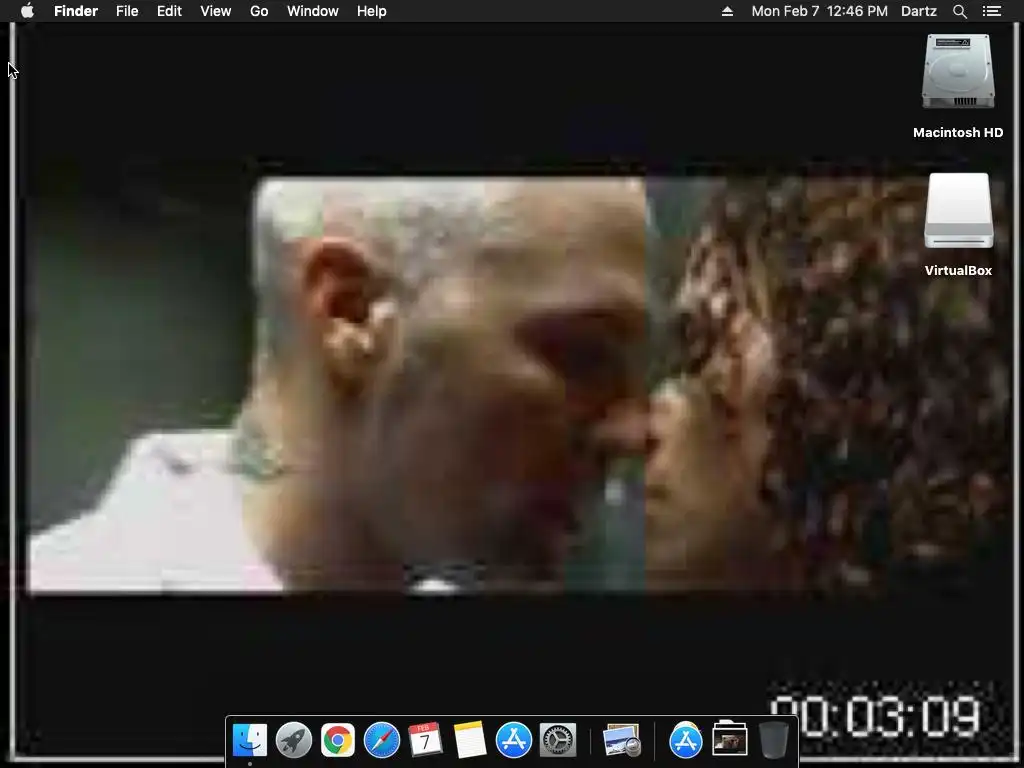The width and height of the screenshot is (1024, 768).
Task: Open Spotlight search magnifier
Action: point(959,11)
